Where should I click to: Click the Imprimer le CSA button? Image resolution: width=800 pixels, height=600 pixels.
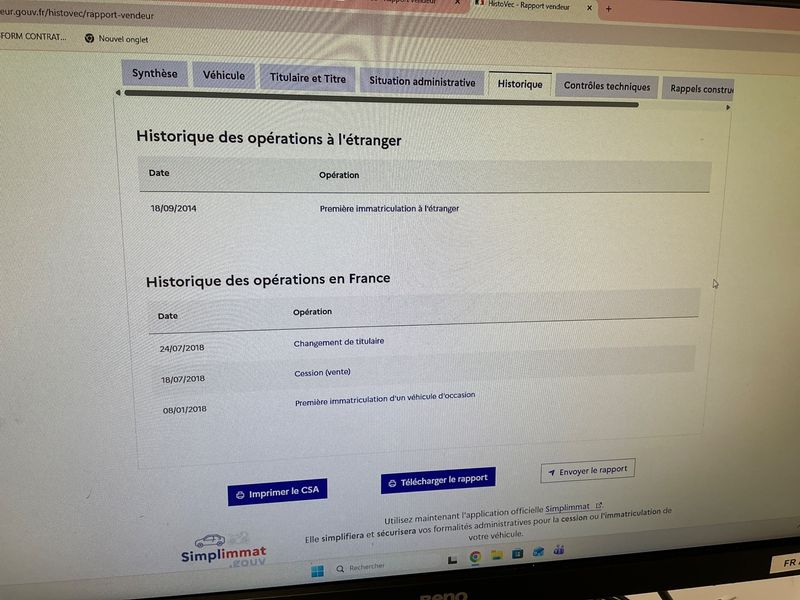277,492
